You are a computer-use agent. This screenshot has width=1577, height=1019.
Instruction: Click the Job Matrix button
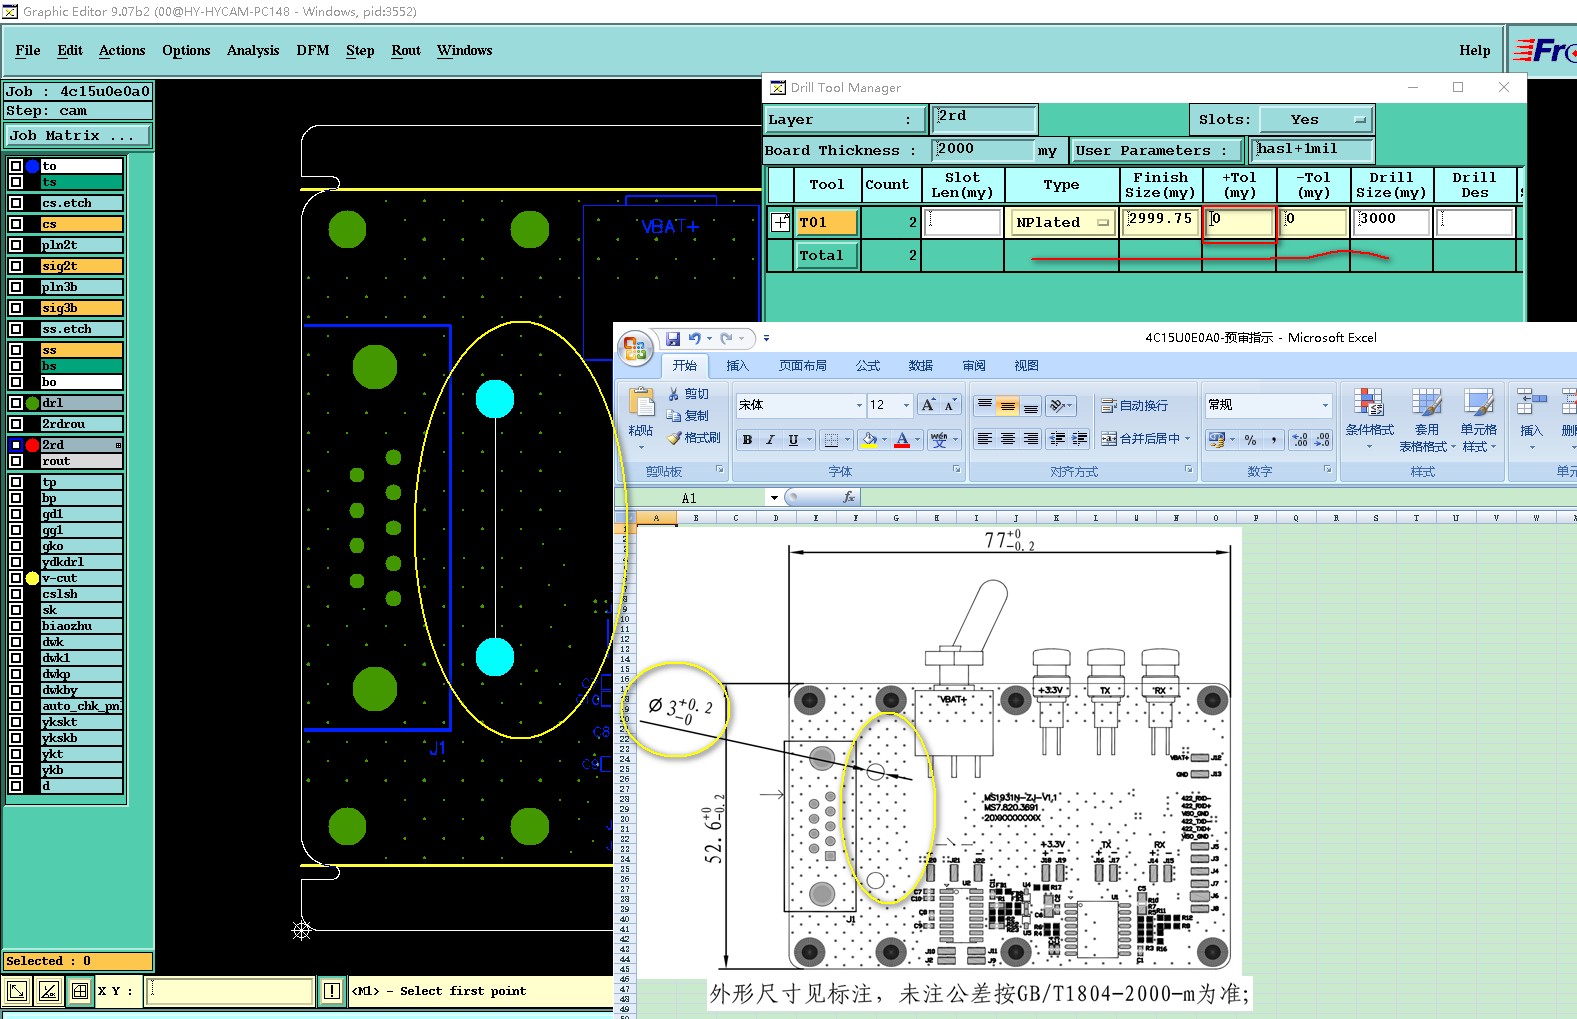pyautogui.click(x=78, y=136)
